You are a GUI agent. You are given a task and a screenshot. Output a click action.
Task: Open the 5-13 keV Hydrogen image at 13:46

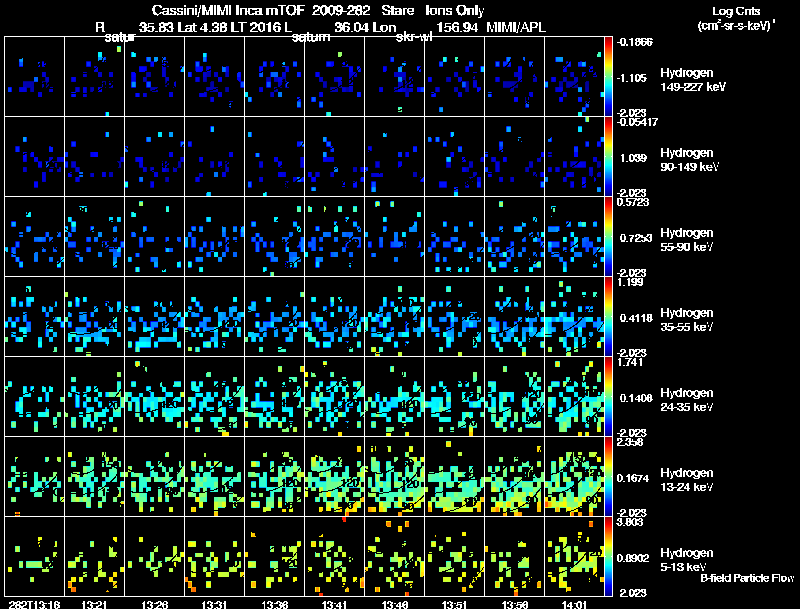click(x=395, y=557)
